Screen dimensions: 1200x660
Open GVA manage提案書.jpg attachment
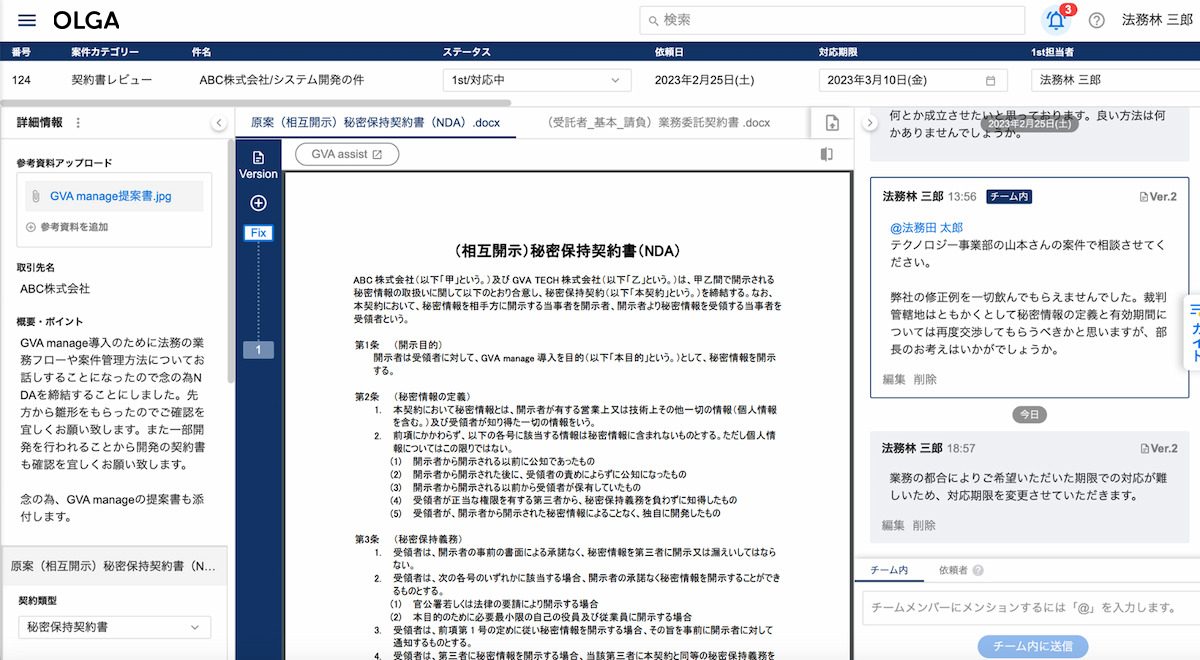pos(110,197)
